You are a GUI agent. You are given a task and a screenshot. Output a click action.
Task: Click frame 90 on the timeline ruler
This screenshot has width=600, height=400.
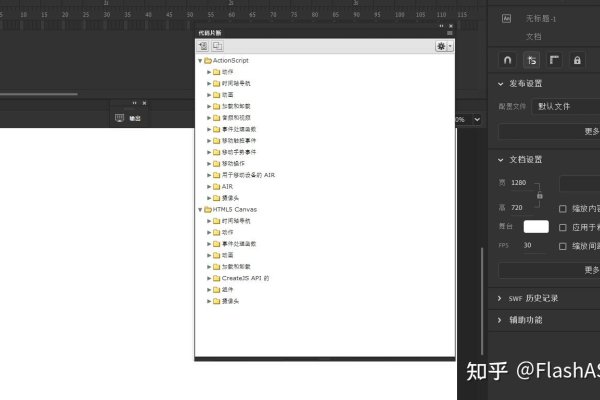click(356, 15)
